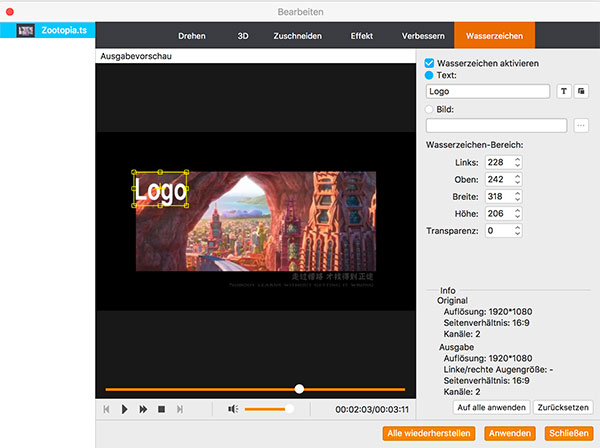Increase the Oben value with the up arrow
This screenshot has width=600, height=448.
point(517,176)
